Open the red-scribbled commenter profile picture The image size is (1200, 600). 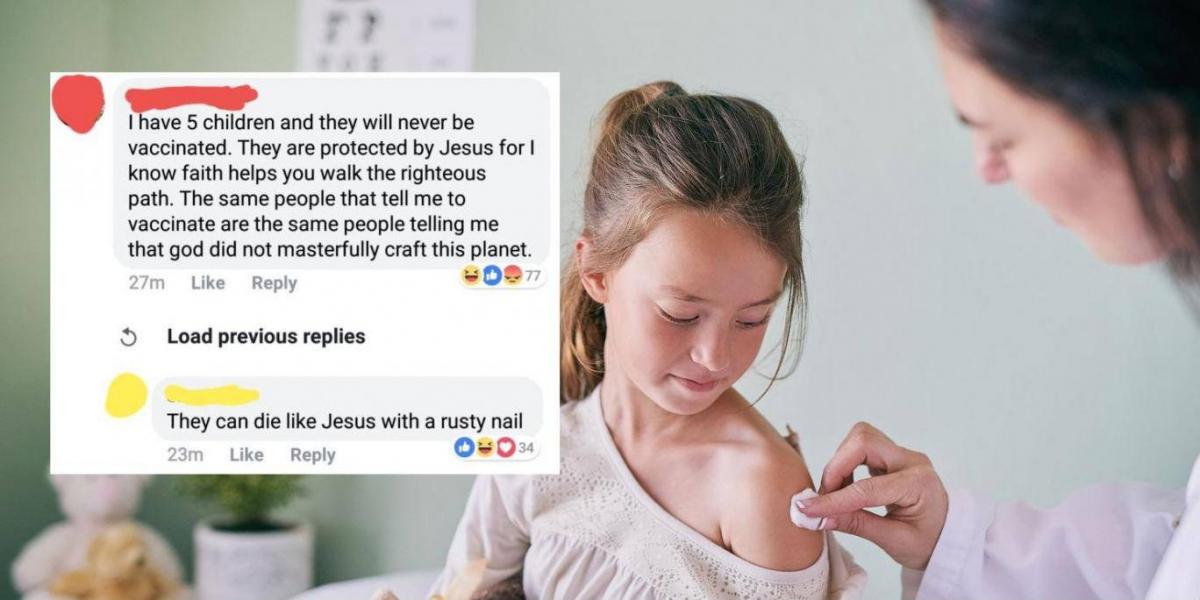click(78, 103)
